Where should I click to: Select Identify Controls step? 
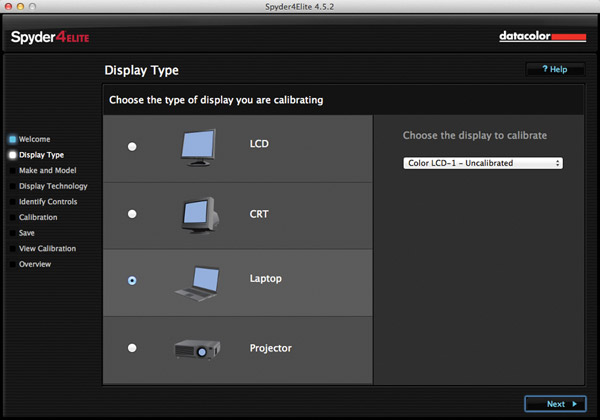coord(48,202)
